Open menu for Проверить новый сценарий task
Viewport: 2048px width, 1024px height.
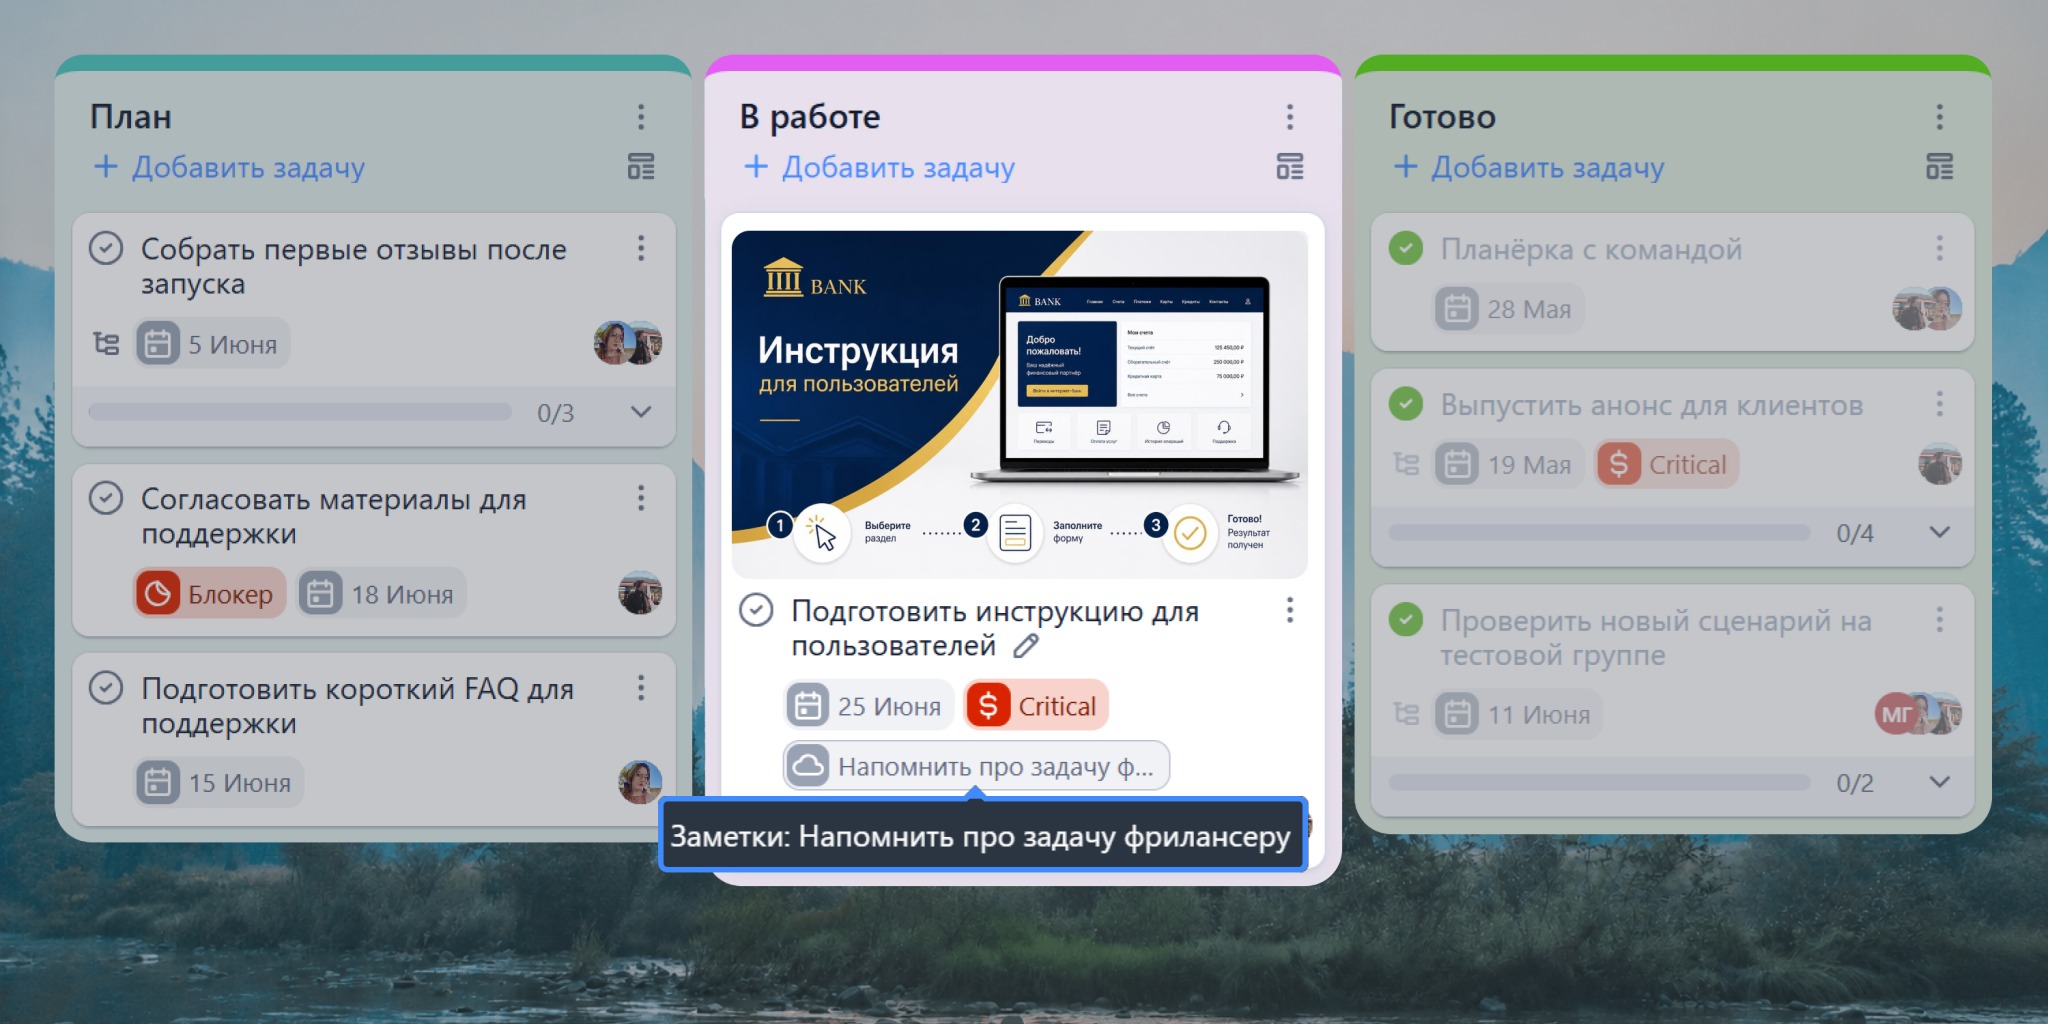1939,620
